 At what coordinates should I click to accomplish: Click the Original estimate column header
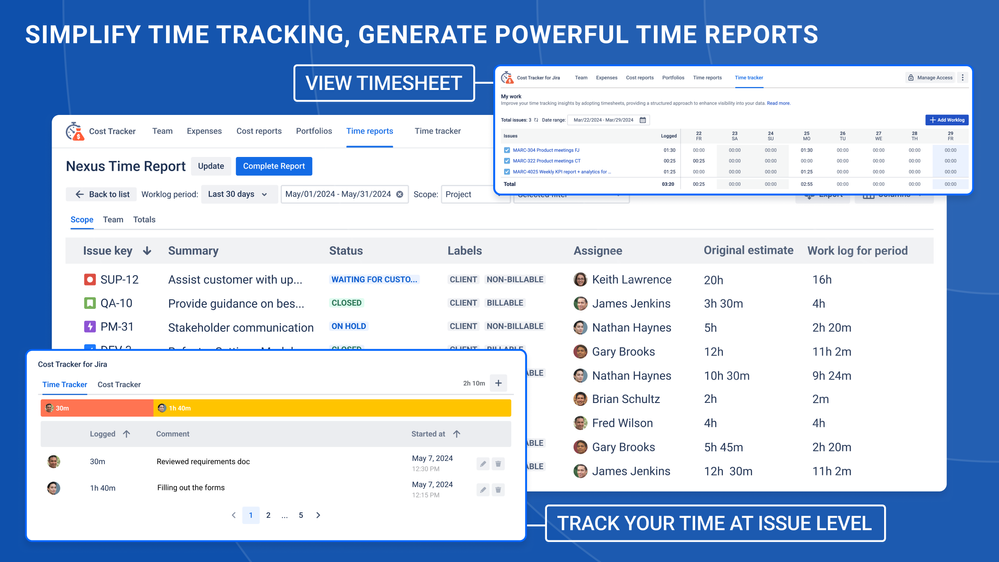(x=749, y=250)
